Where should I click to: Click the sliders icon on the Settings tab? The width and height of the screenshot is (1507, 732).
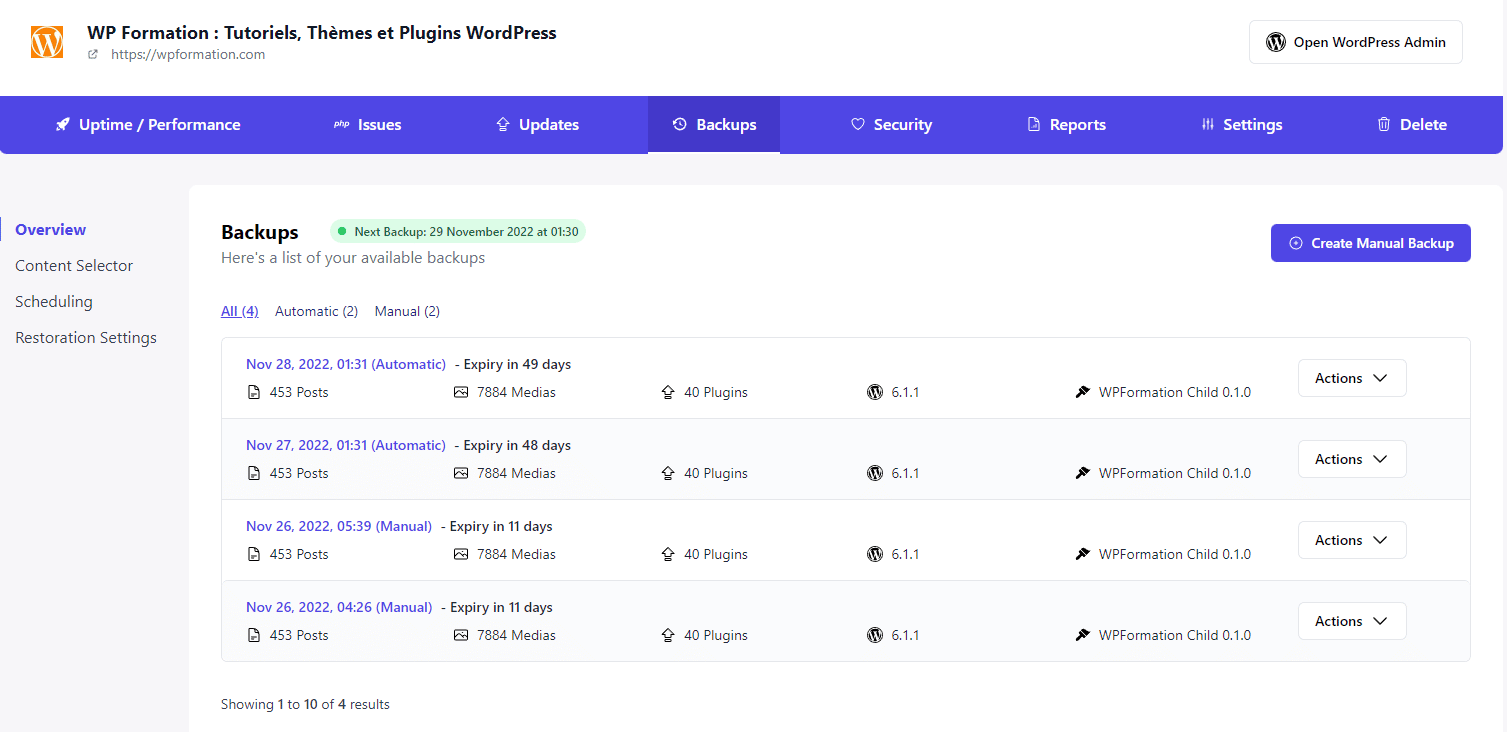1208,125
